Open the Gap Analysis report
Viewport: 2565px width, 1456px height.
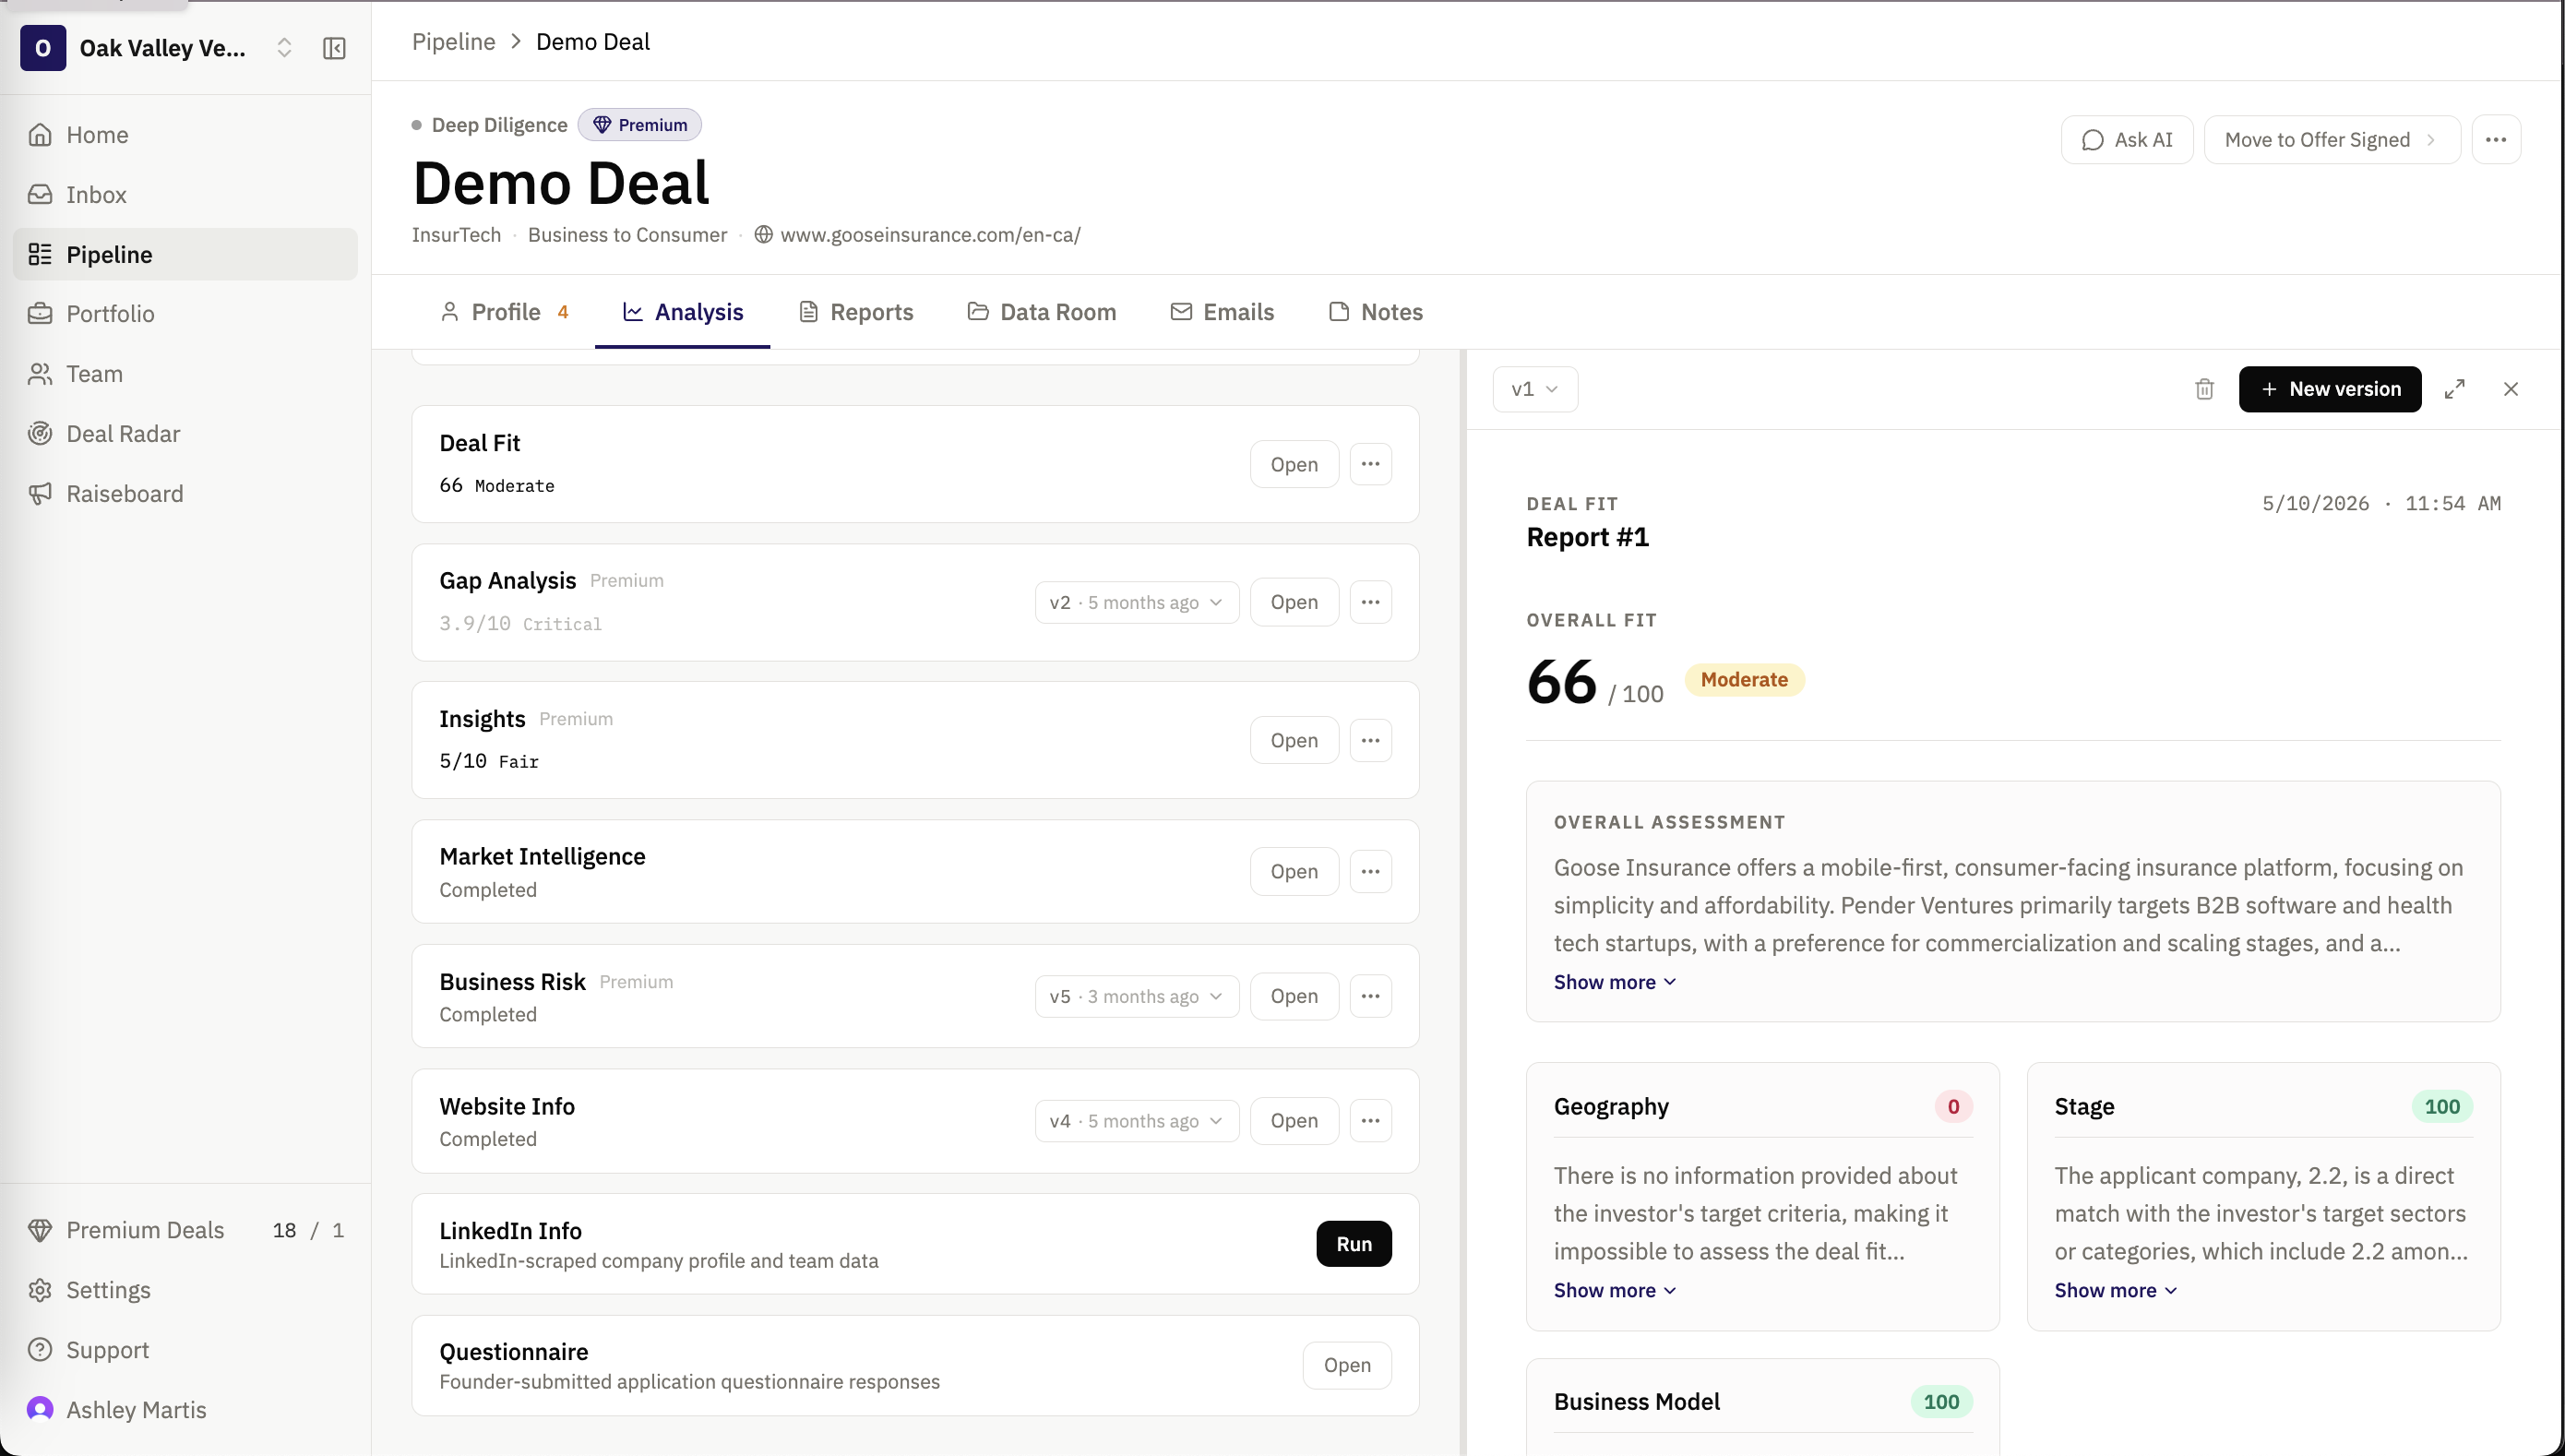(x=1294, y=603)
